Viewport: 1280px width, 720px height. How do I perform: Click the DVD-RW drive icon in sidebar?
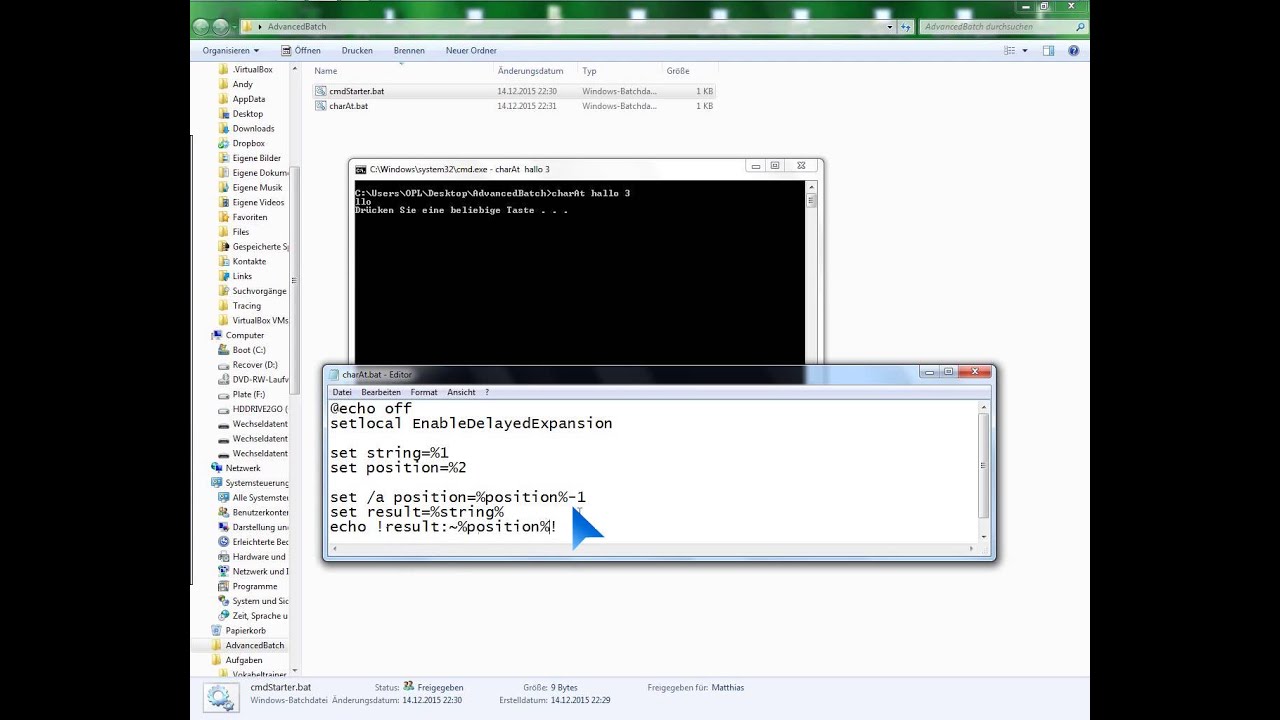[223, 380]
